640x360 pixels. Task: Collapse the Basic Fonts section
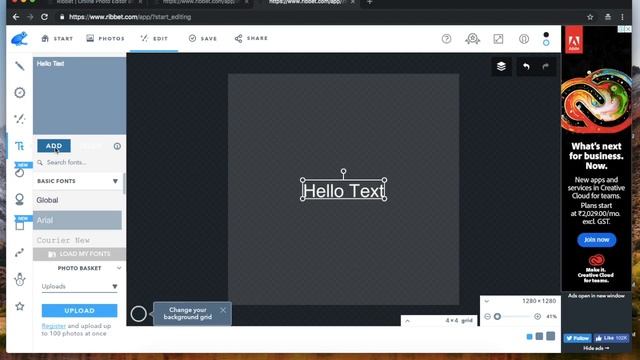tap(115, 181)
